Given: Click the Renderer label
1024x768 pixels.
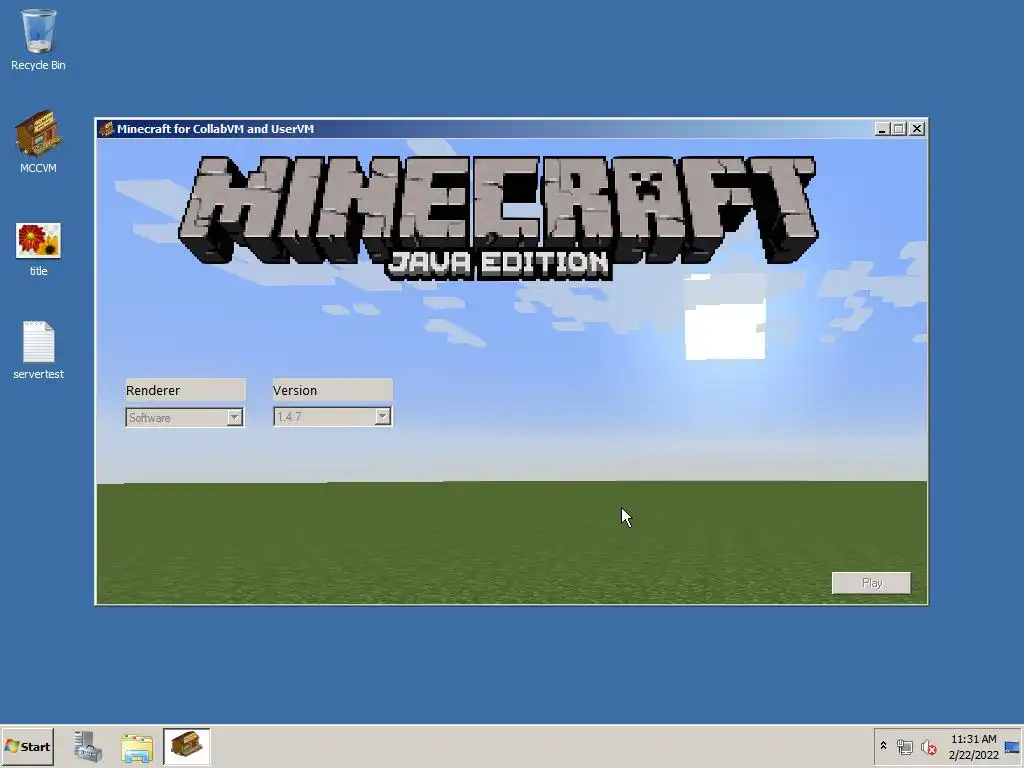Looking at the screenshot, I should click(x=185, y=390).
